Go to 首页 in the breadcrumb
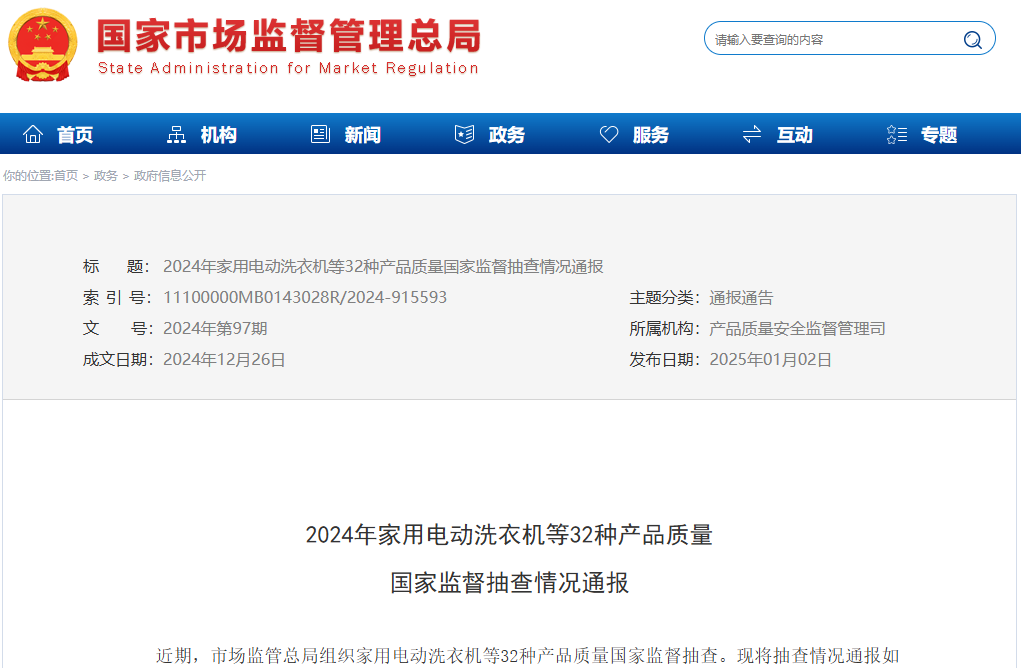The image size is (1021, 668). (x=65, y=176)
